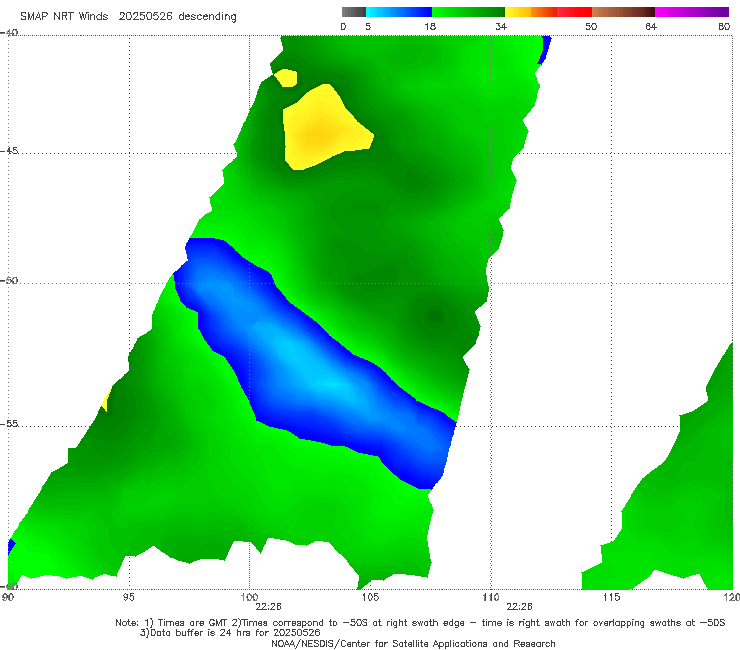740x650 pixels.
Task: Click the '5' label under the color bar
Action: point(368,27)
